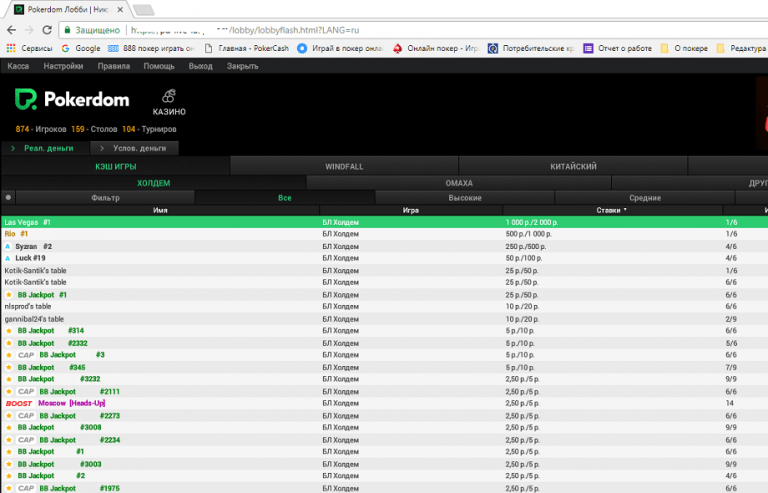Close the Pokerdom Лобби browser tab
This screenshot has height=493, width=768.
[120, 9]
